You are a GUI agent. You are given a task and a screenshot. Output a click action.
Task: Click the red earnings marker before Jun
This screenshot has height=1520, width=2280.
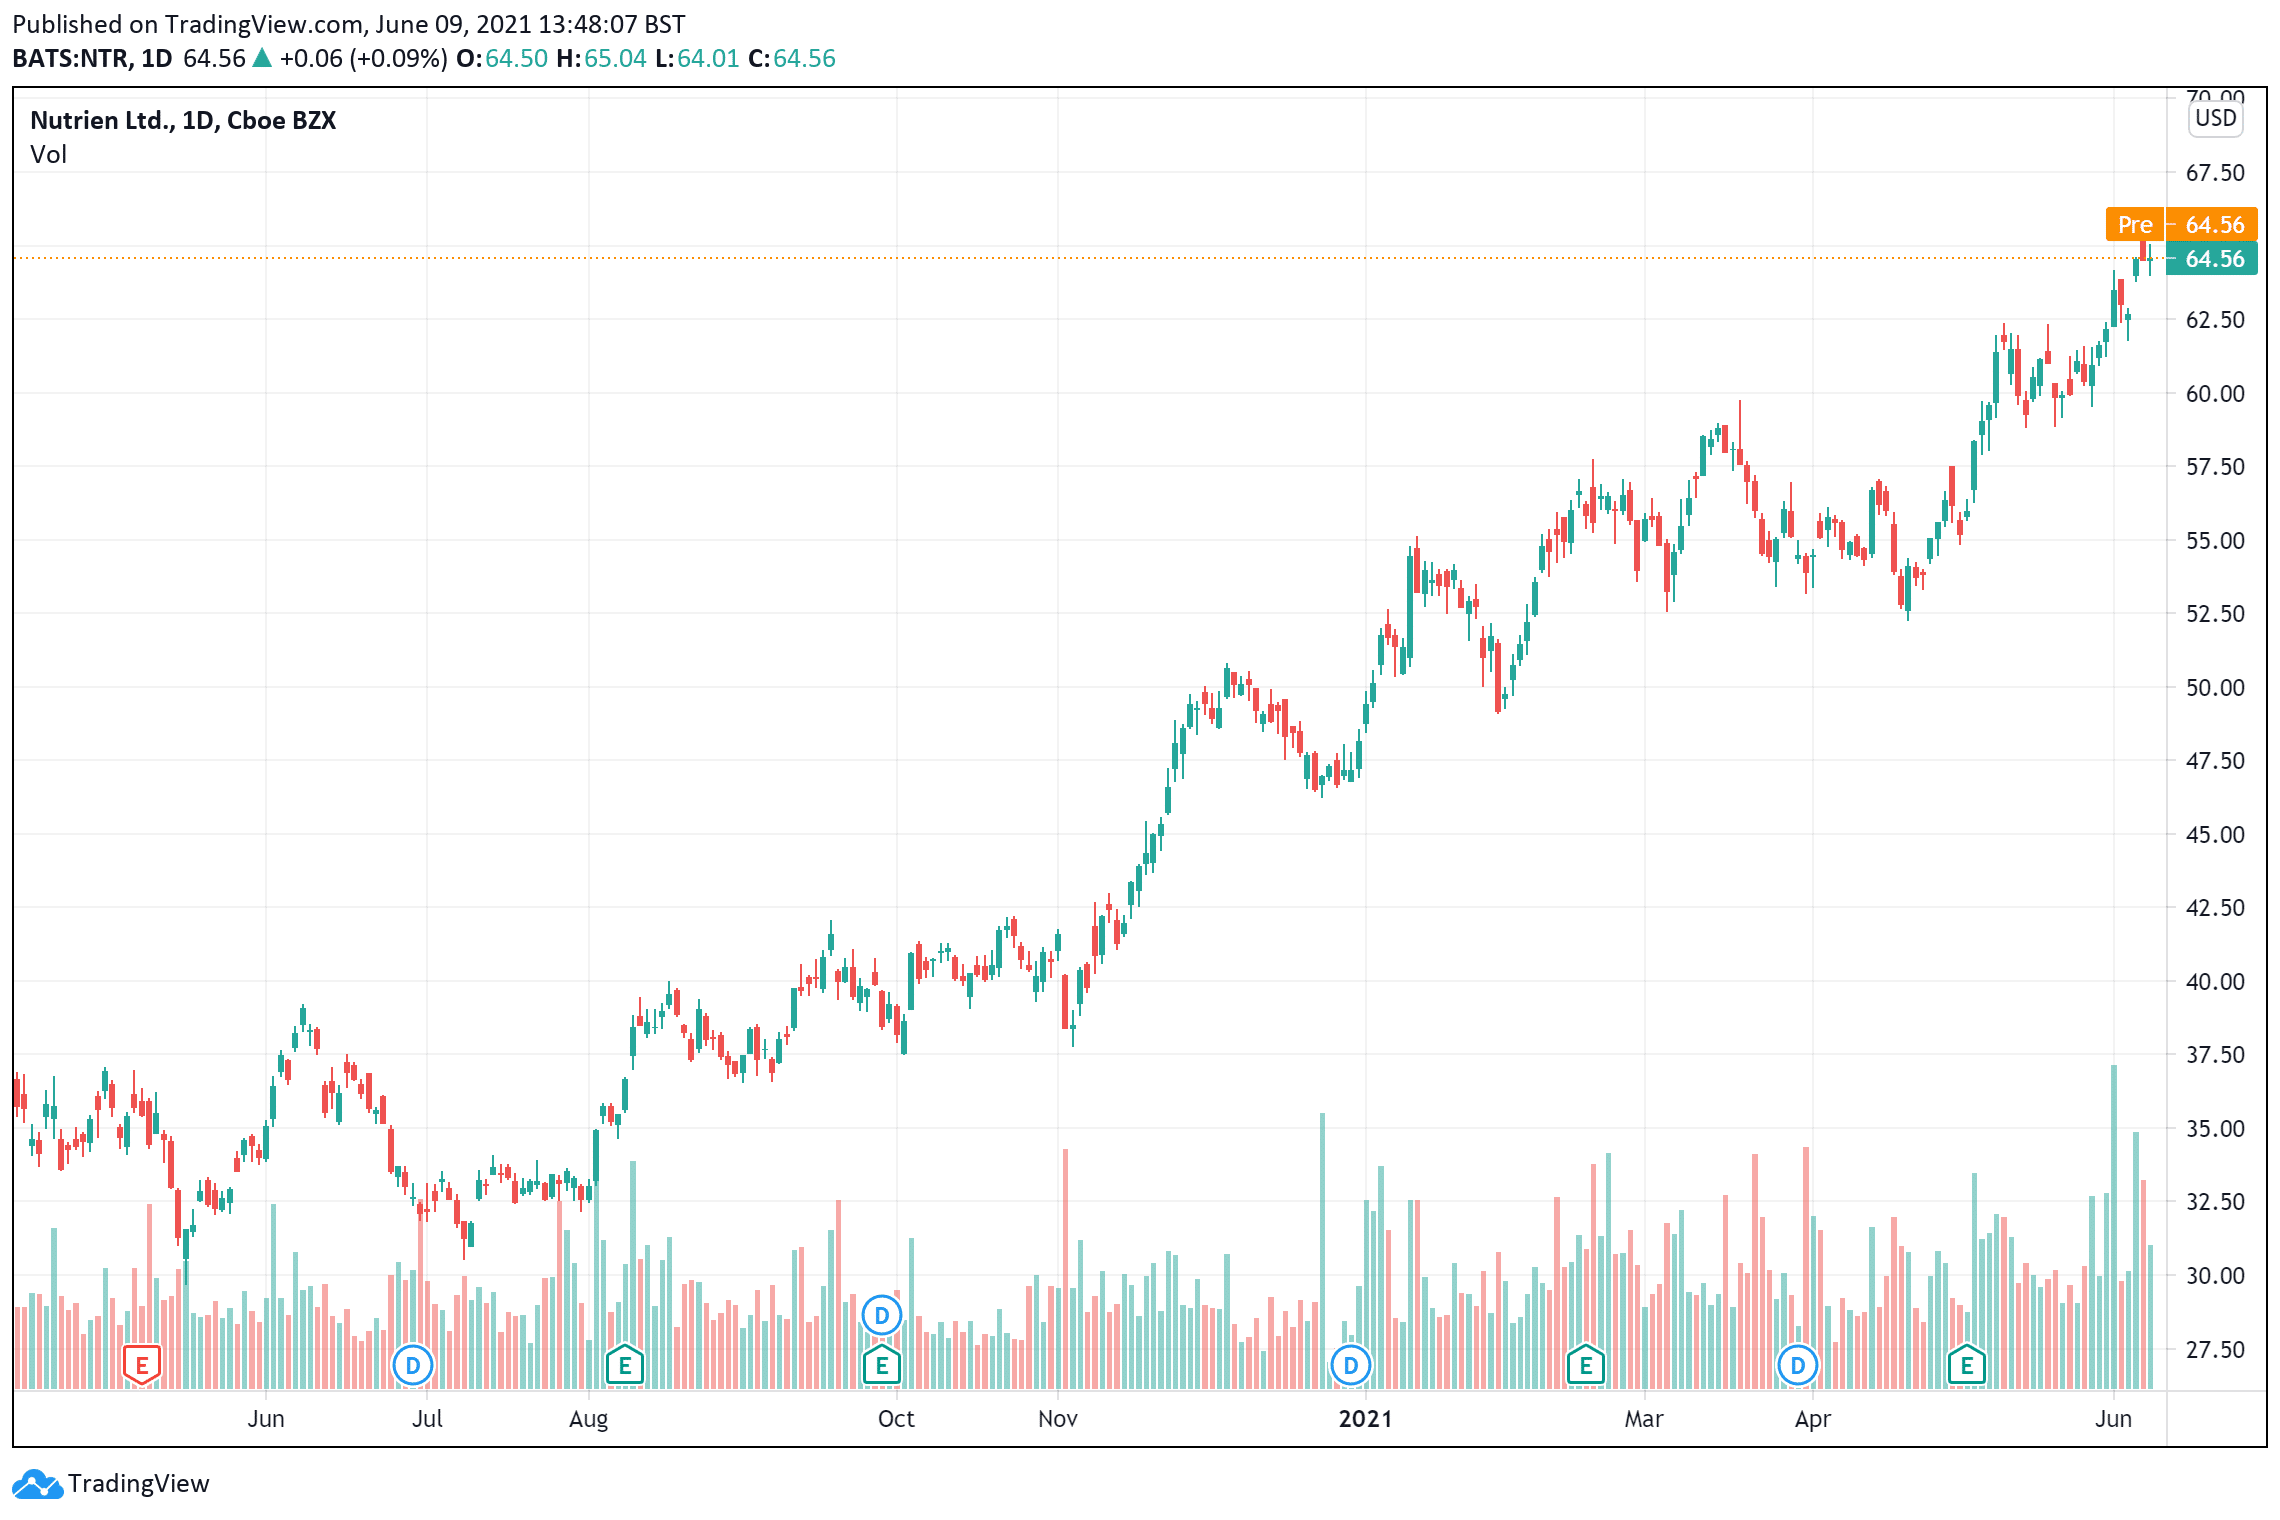(142, 1365)
